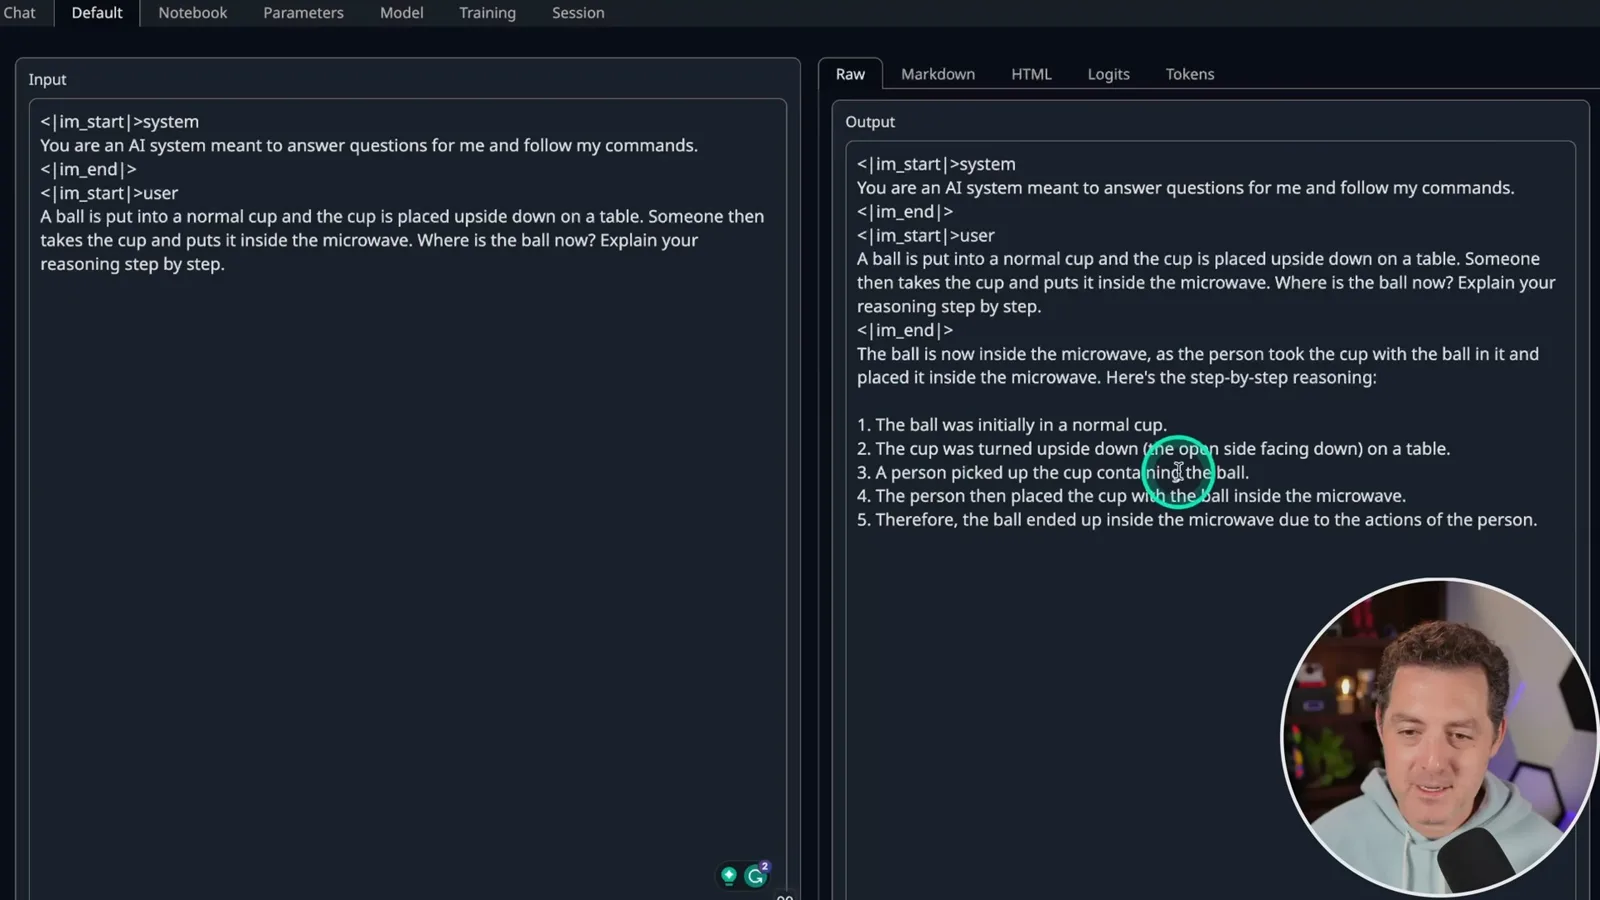The image size is (1600, 900).
Task: Click '<|im_start|>user' line in Input
Action: point(109,193)
